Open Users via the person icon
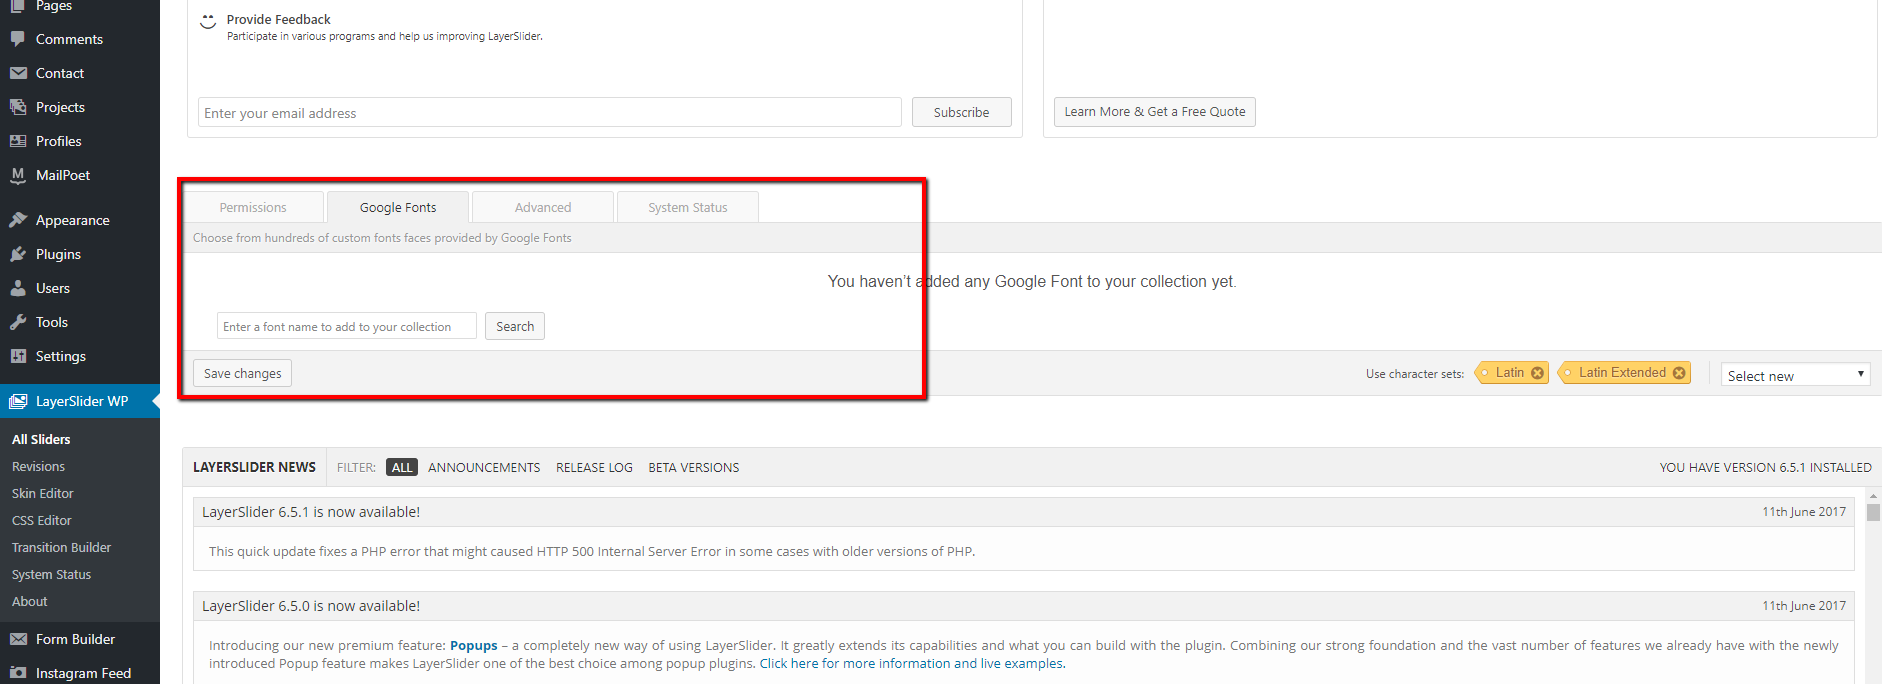Image resolution: width=1882 pixels, height=684 pixels. click(18, 288)
